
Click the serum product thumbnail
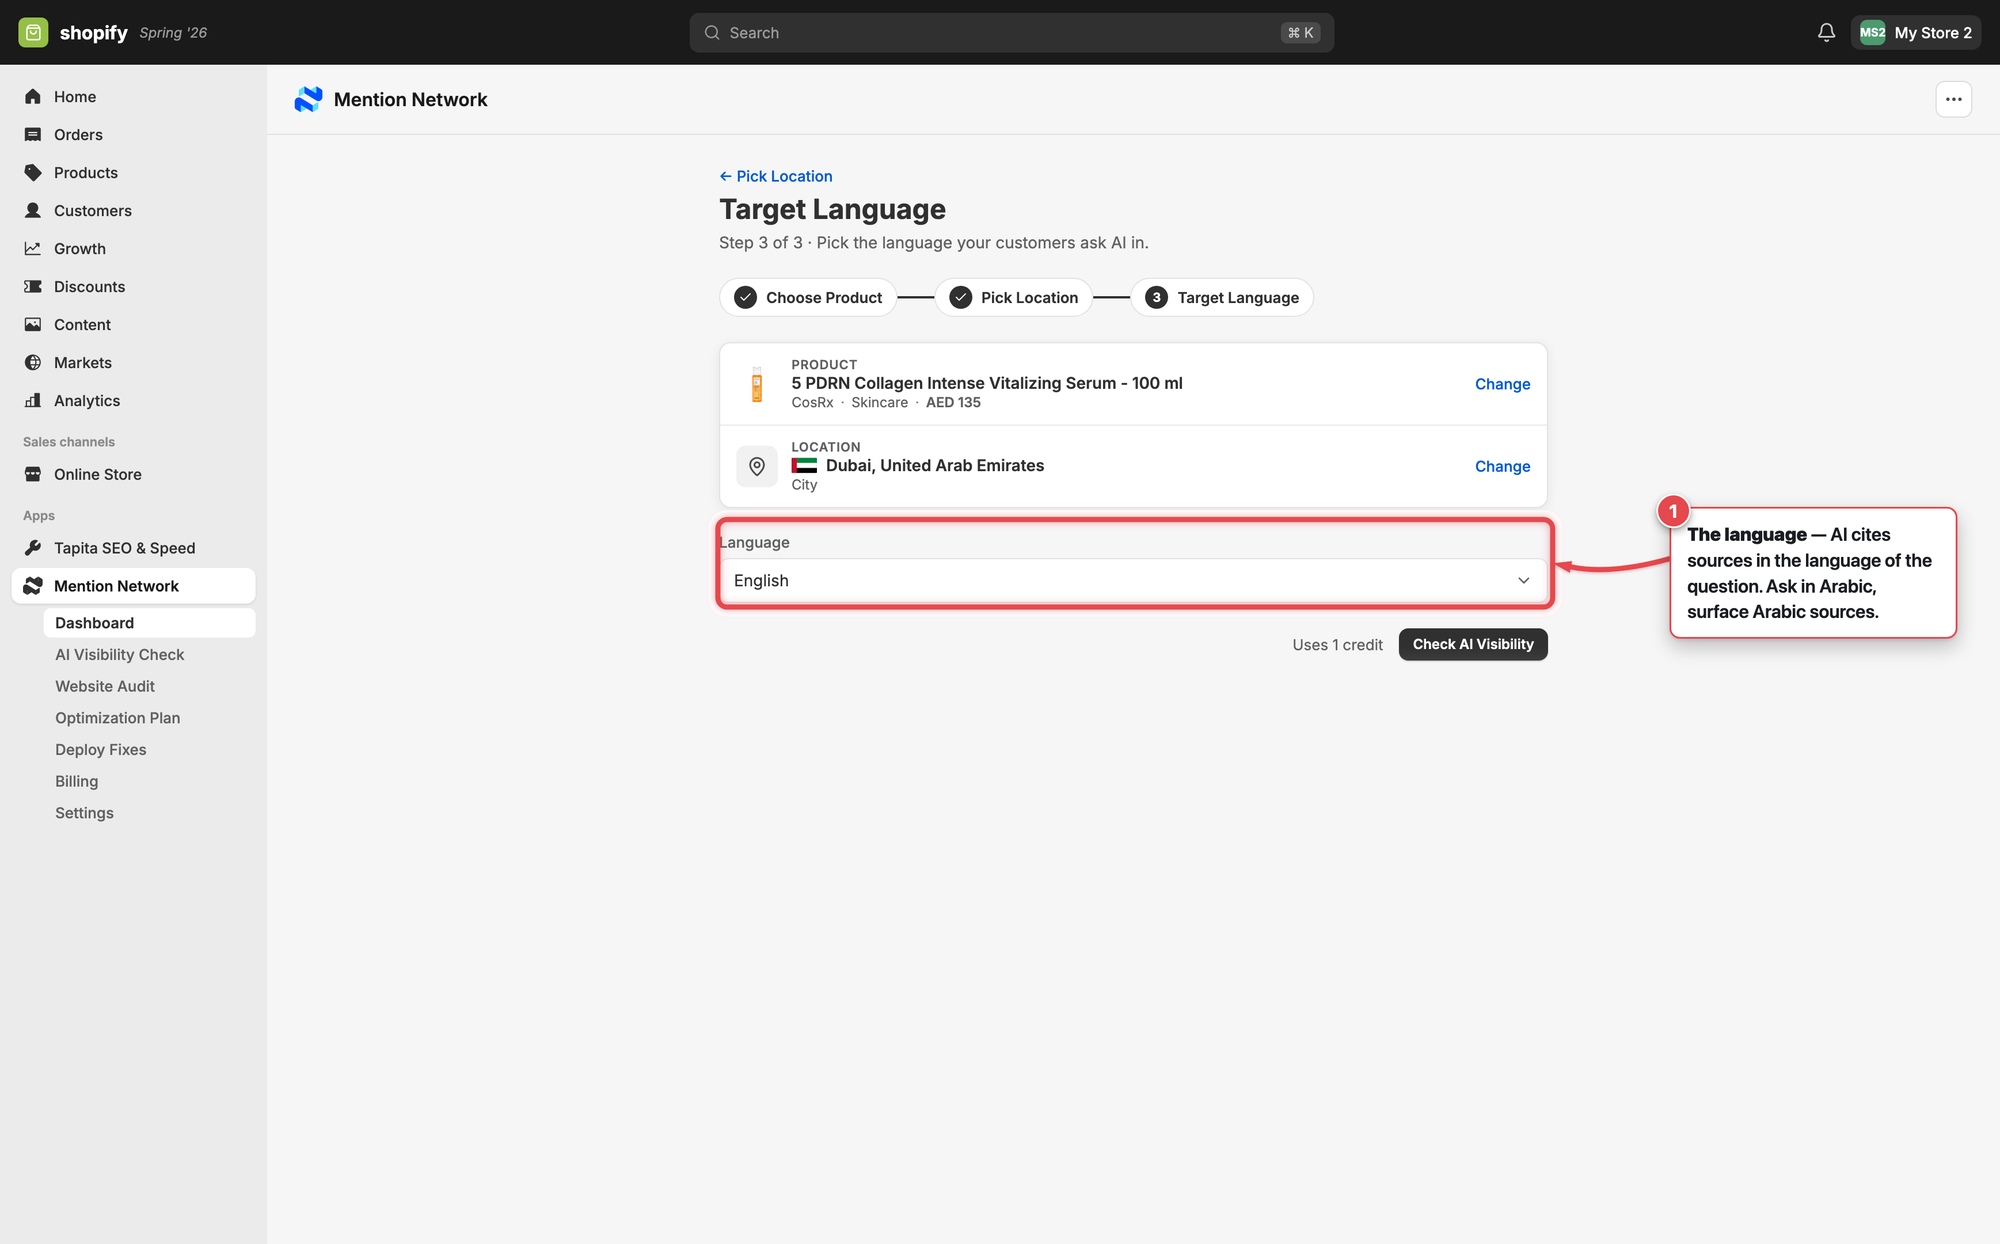757,384
